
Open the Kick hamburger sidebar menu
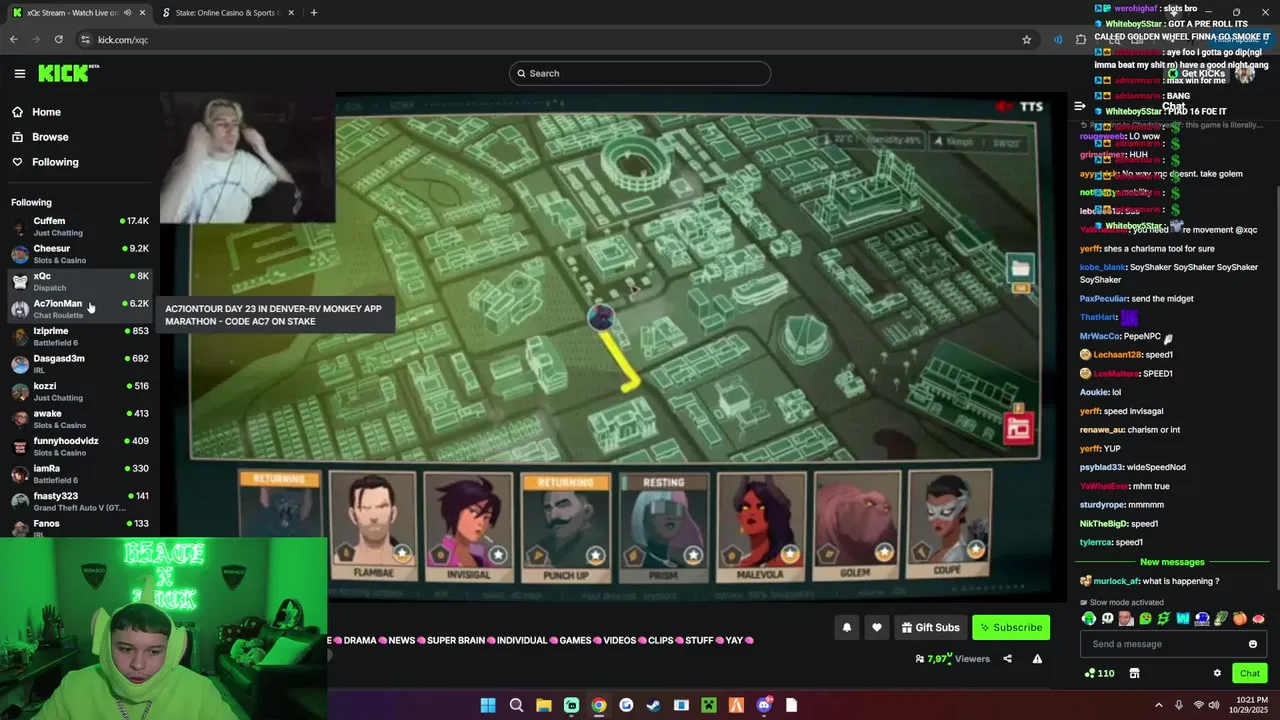[19, 73]
